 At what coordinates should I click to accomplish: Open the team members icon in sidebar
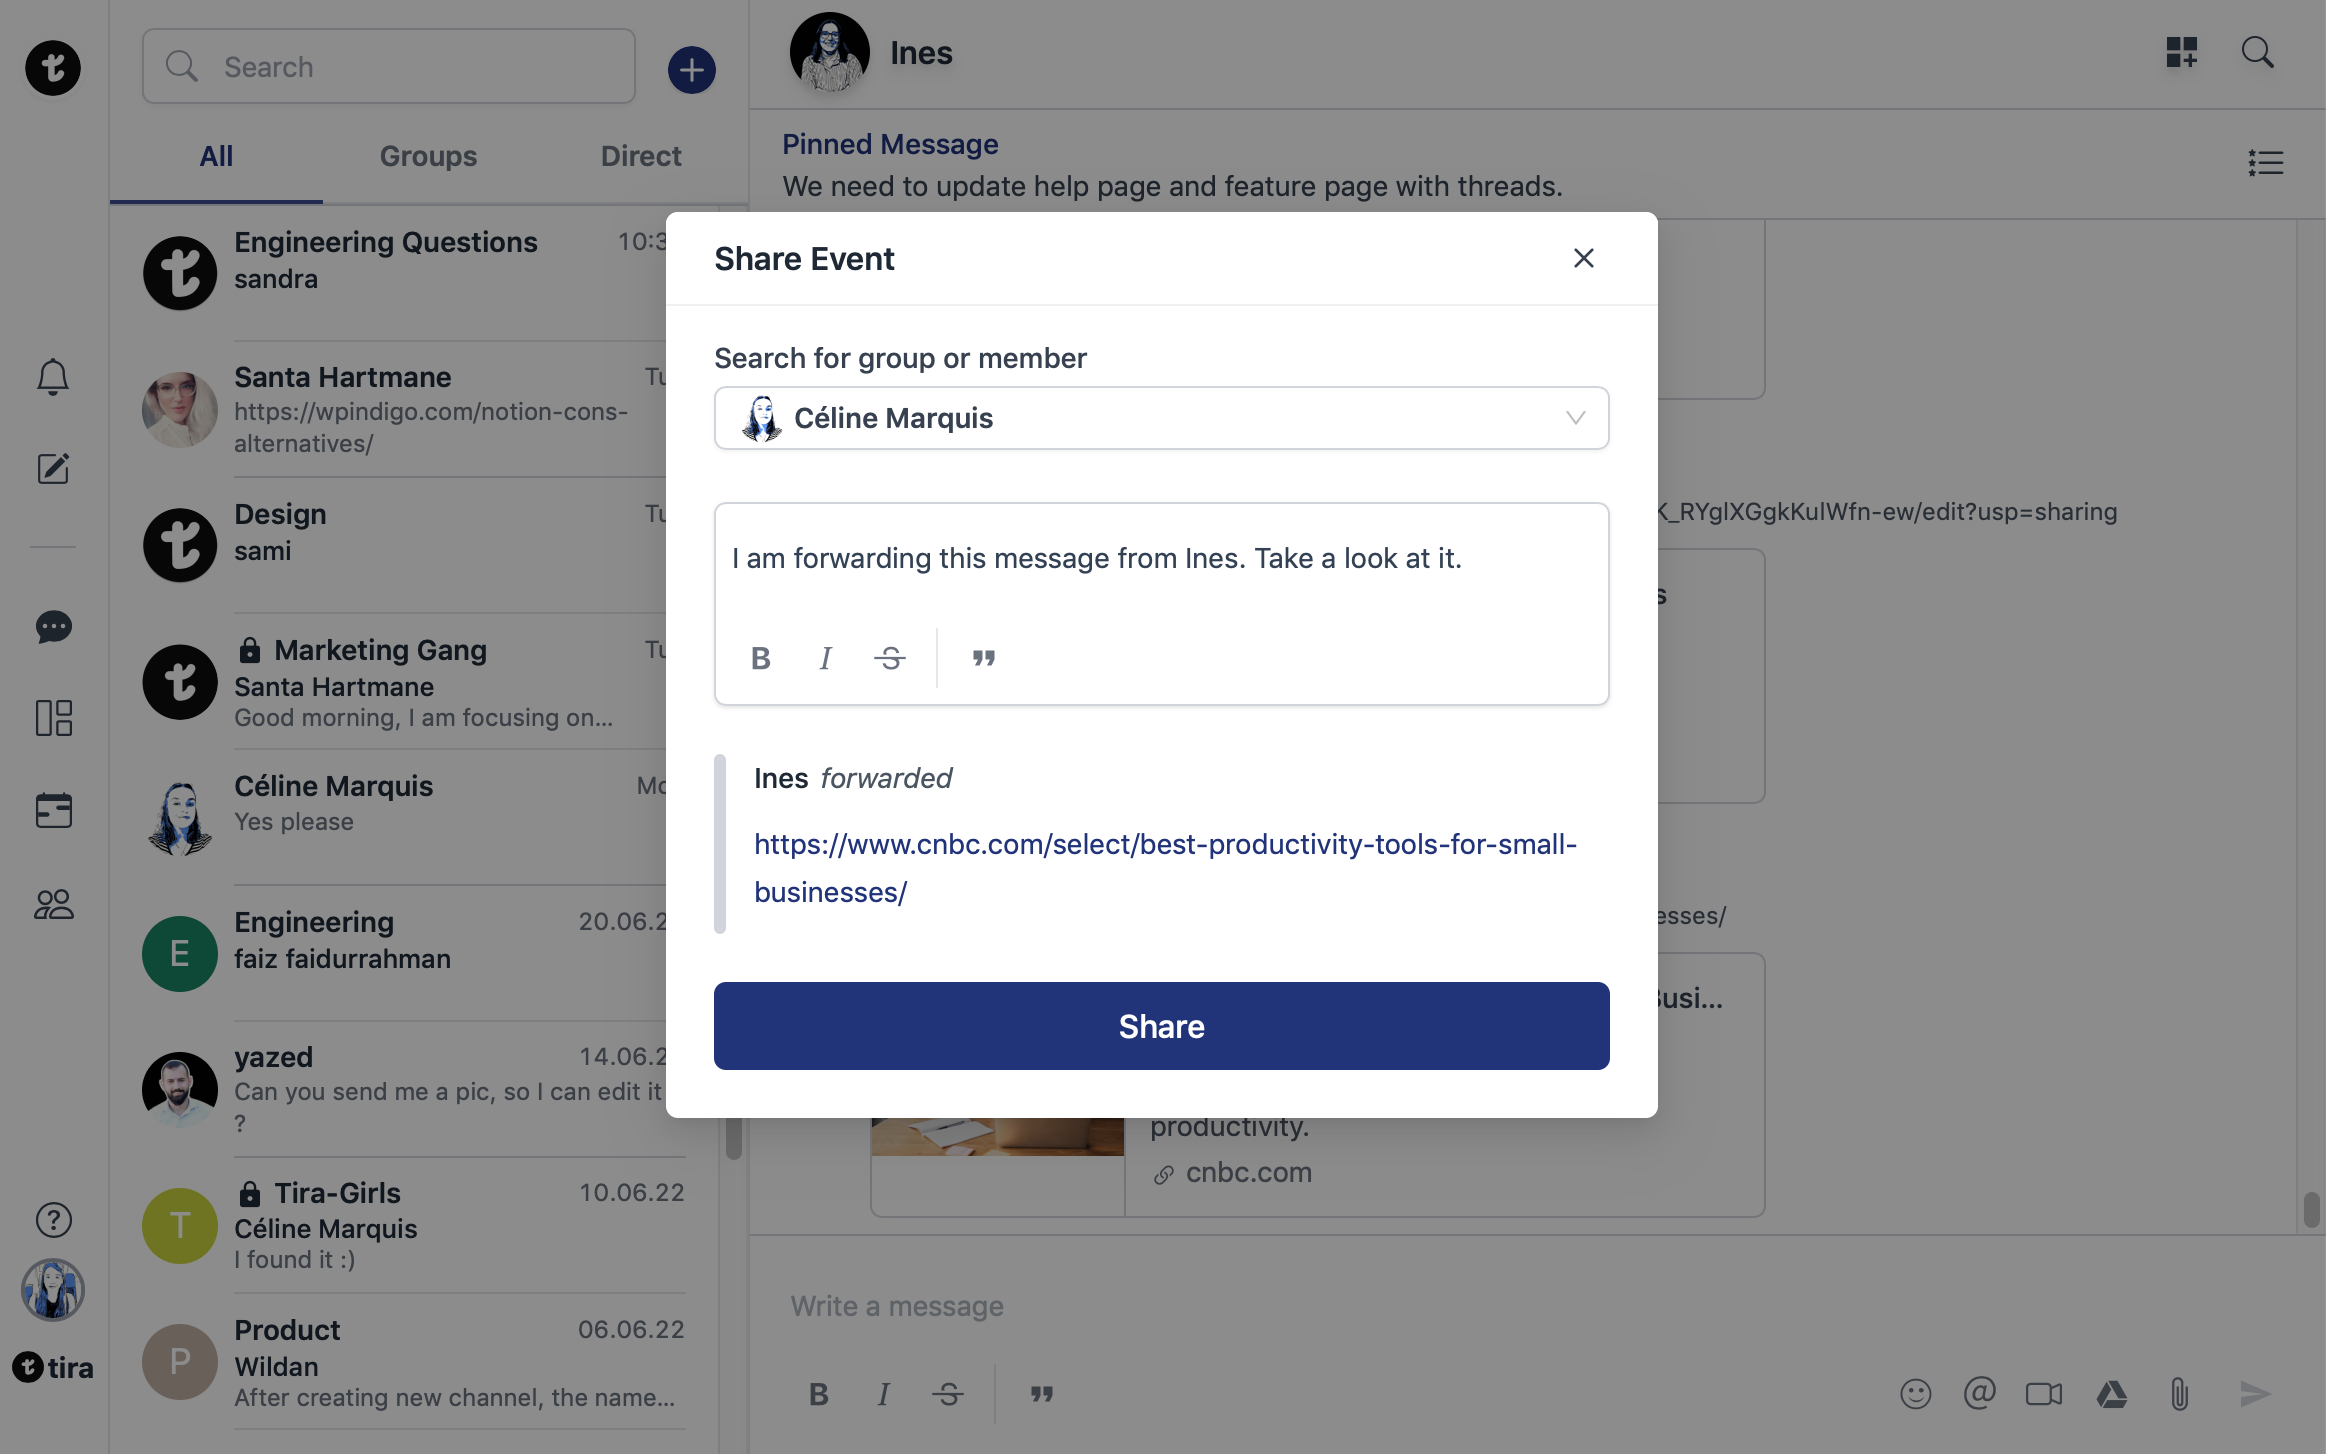(x=53, y=904)
